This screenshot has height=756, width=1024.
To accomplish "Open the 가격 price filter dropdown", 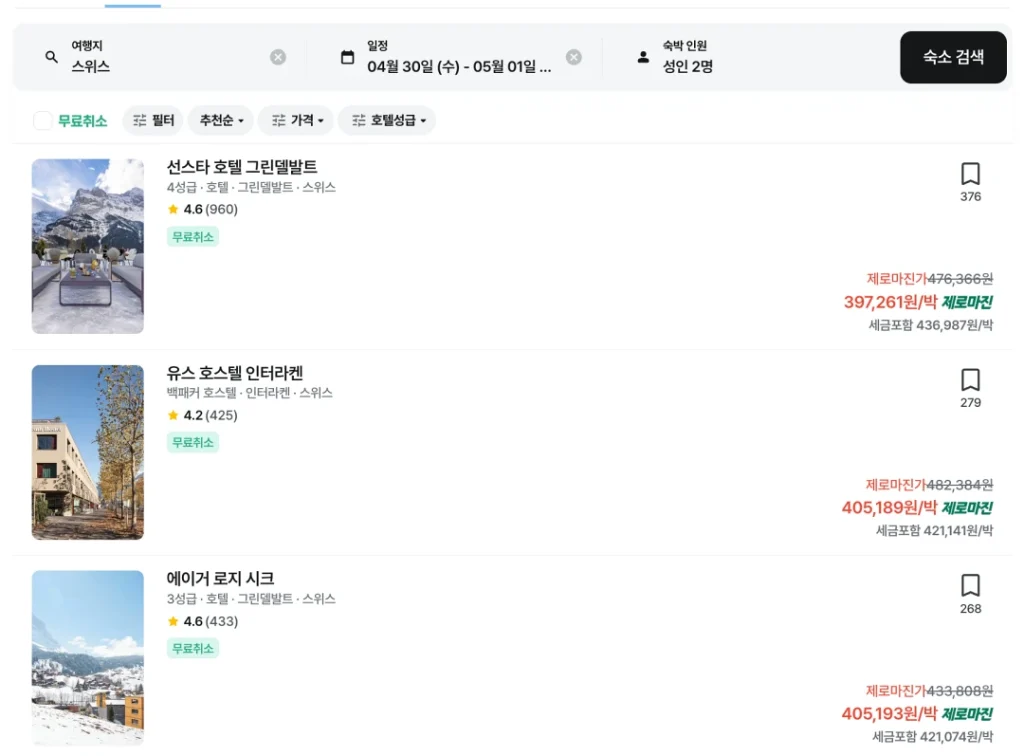I will (x=296, y=120).
